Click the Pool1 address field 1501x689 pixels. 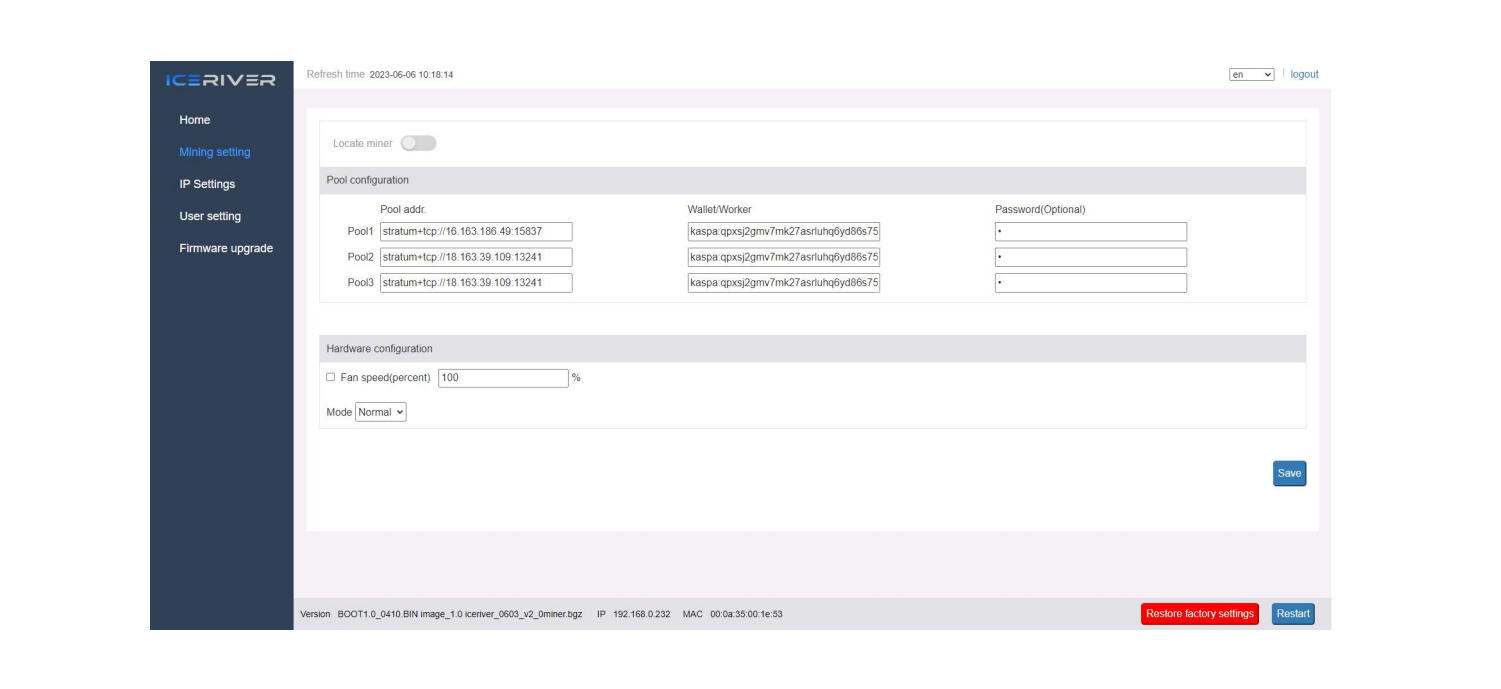(476, 232)
